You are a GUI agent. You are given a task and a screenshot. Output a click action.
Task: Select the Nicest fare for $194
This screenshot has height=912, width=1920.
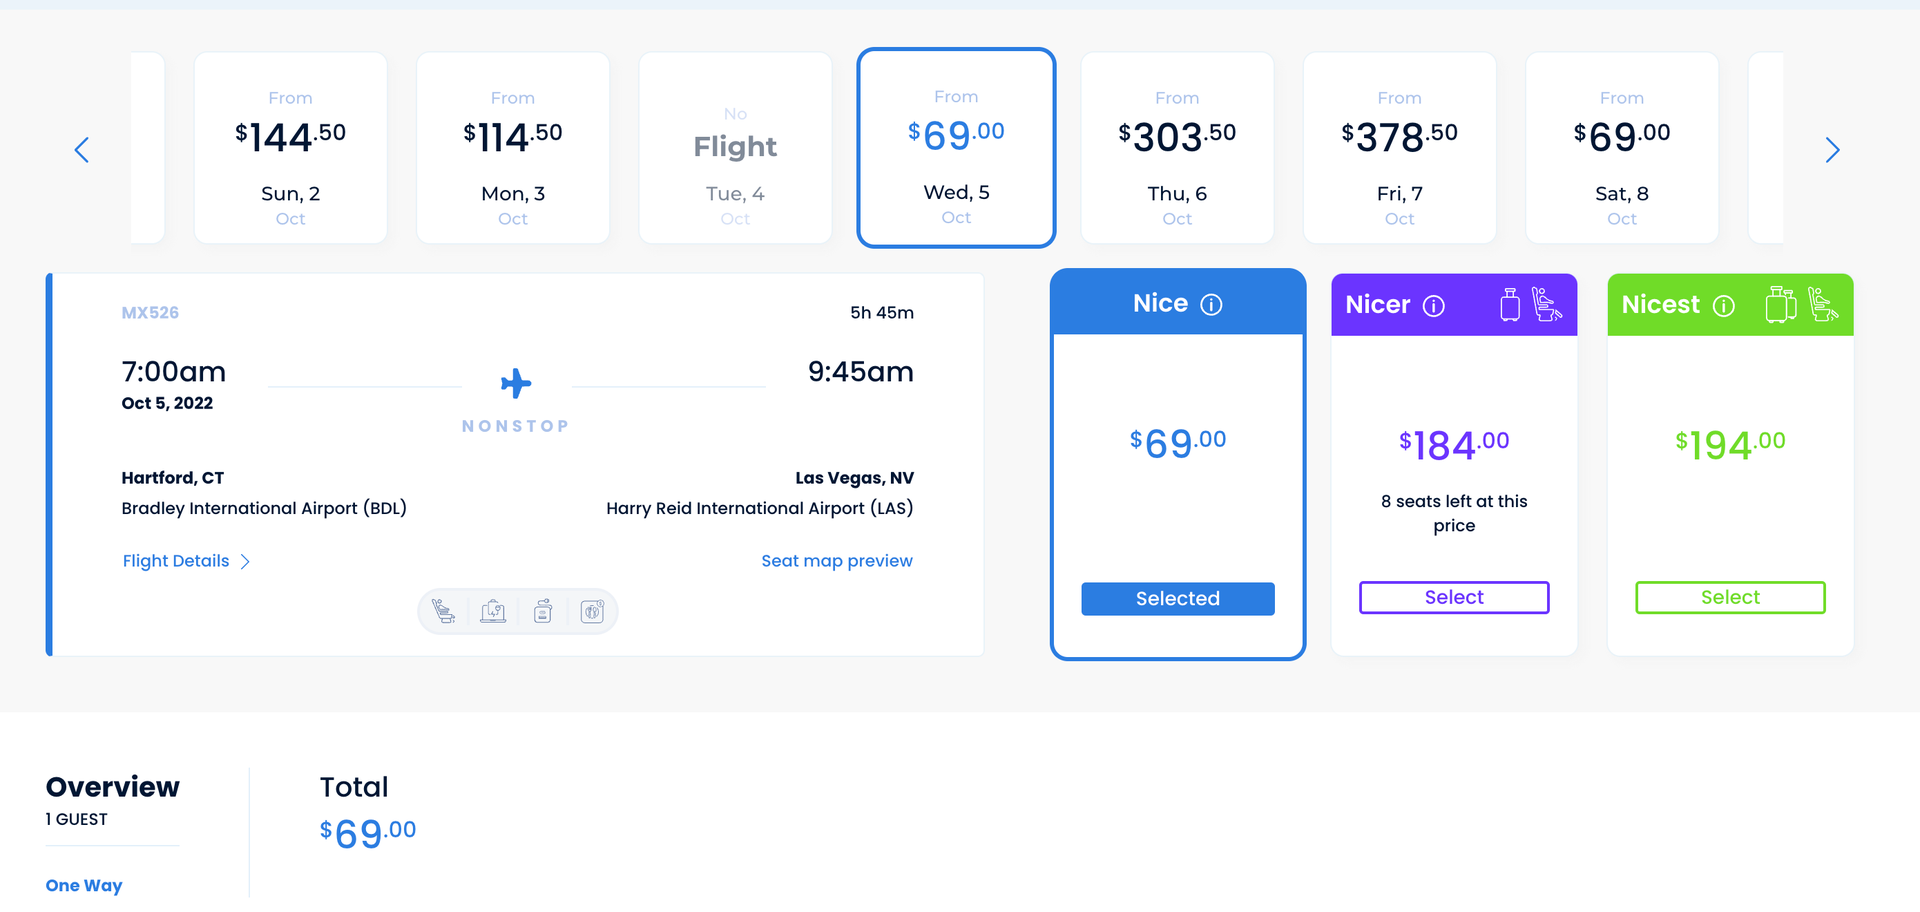pos(1730,597)
